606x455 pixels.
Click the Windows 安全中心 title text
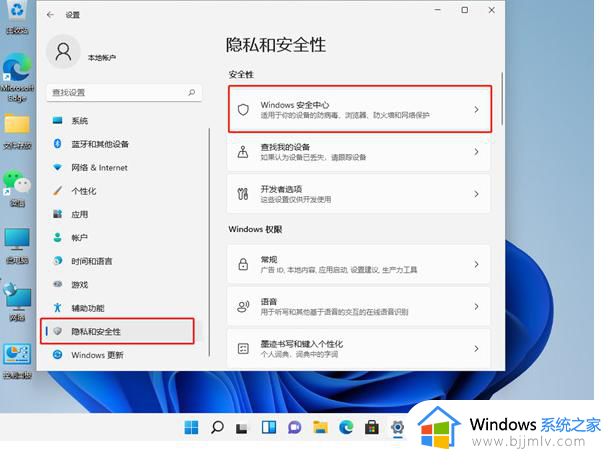tap(295, 105)
